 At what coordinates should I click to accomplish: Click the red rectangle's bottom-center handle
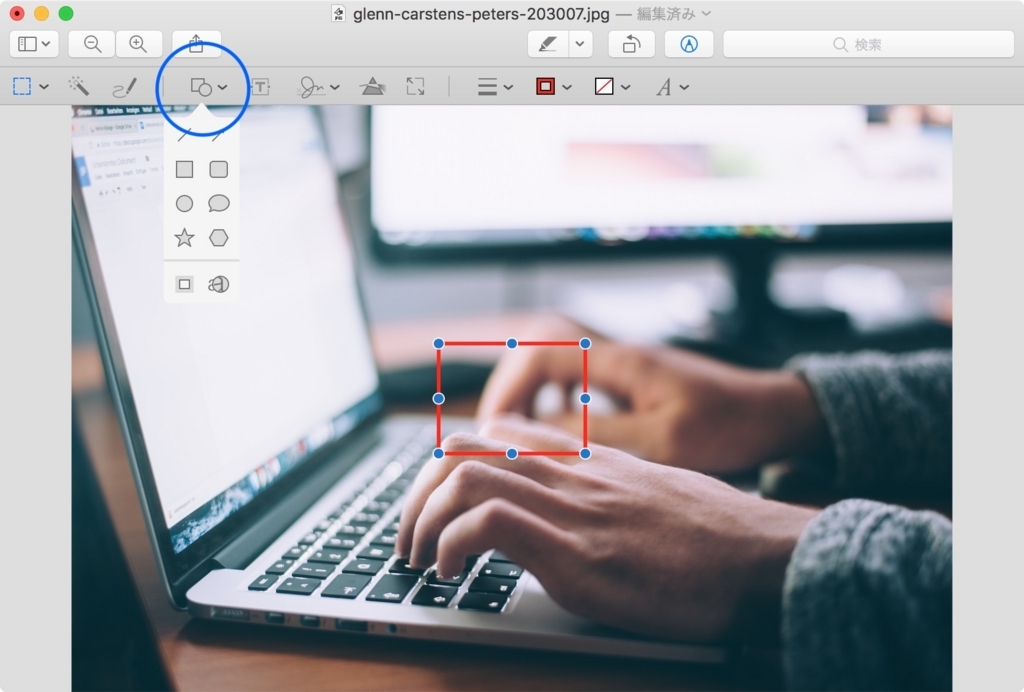512,453
